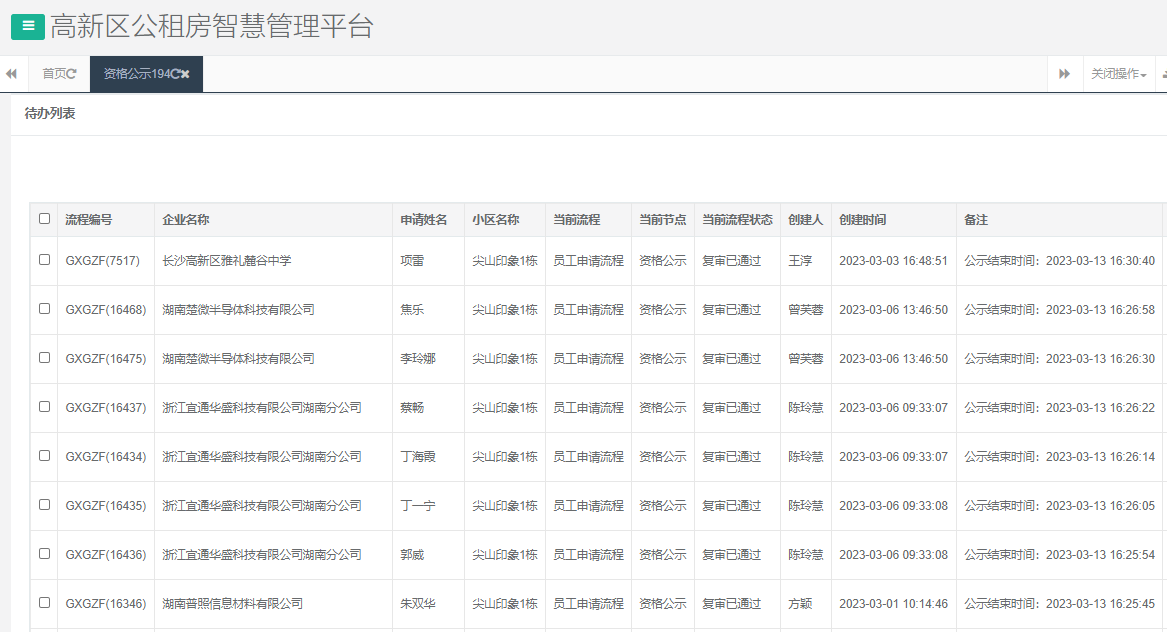The image size is (1167, 632).
Task: Check the checkbox beside 蔡畅's record
Action: click(43, 407)
